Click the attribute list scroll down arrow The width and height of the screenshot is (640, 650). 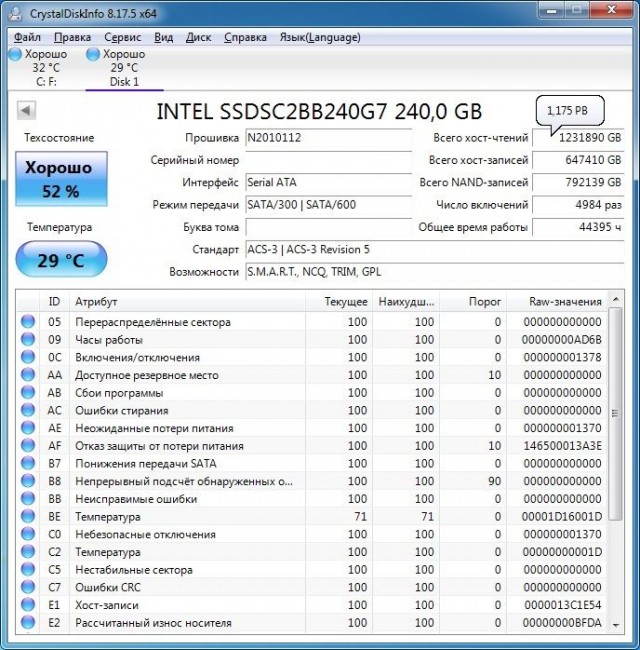(616, 625)
